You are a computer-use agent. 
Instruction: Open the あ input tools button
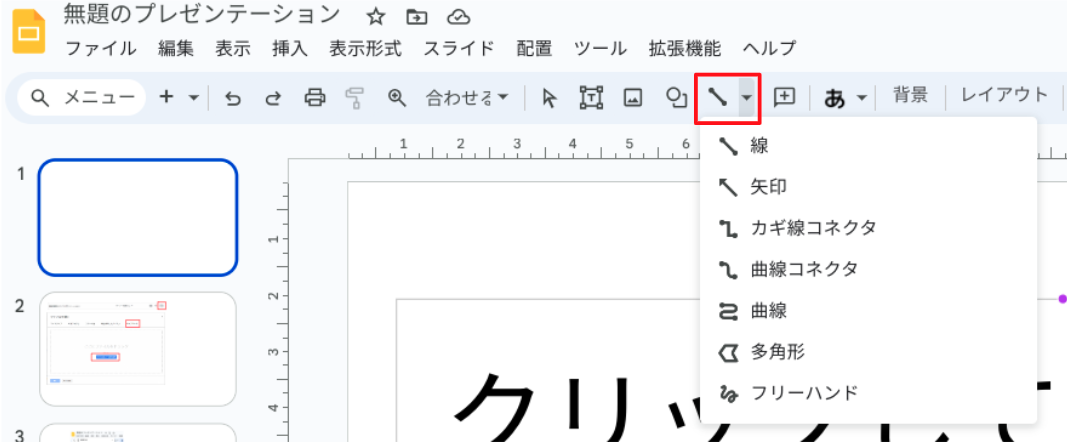834,99
